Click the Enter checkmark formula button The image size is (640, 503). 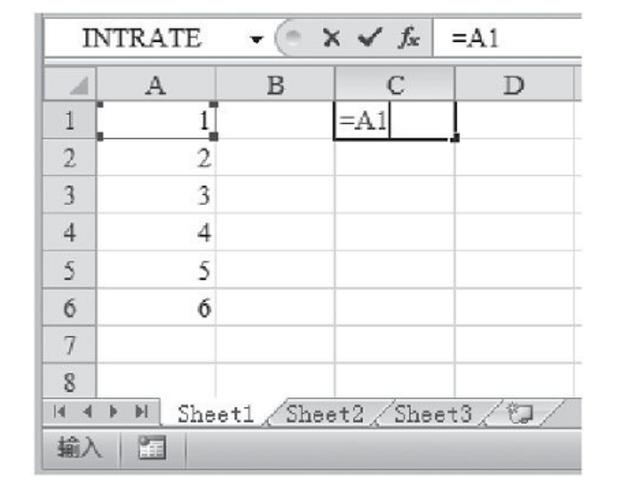click(x=371, y=39)
